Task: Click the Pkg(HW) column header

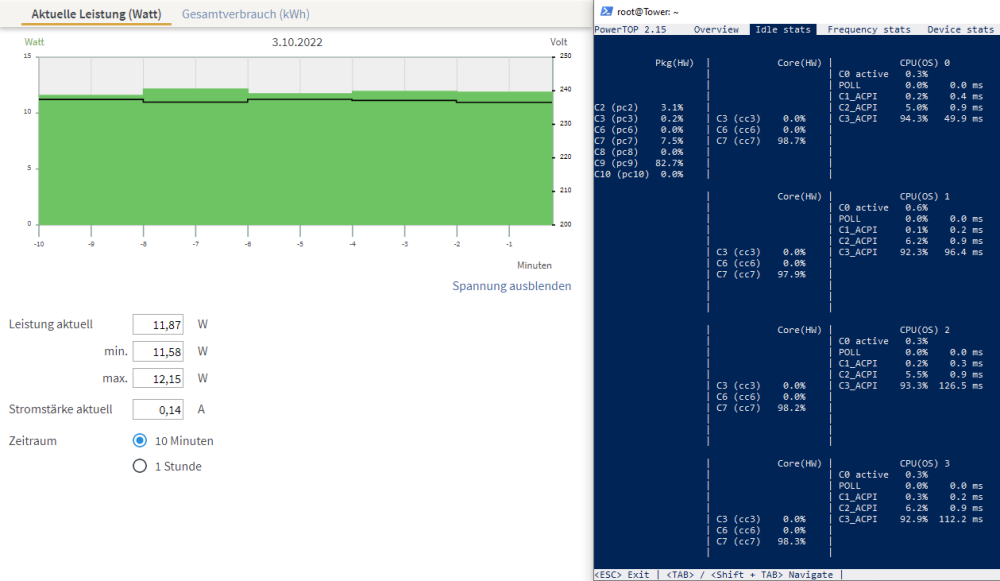Action: [x=674, y=63]
